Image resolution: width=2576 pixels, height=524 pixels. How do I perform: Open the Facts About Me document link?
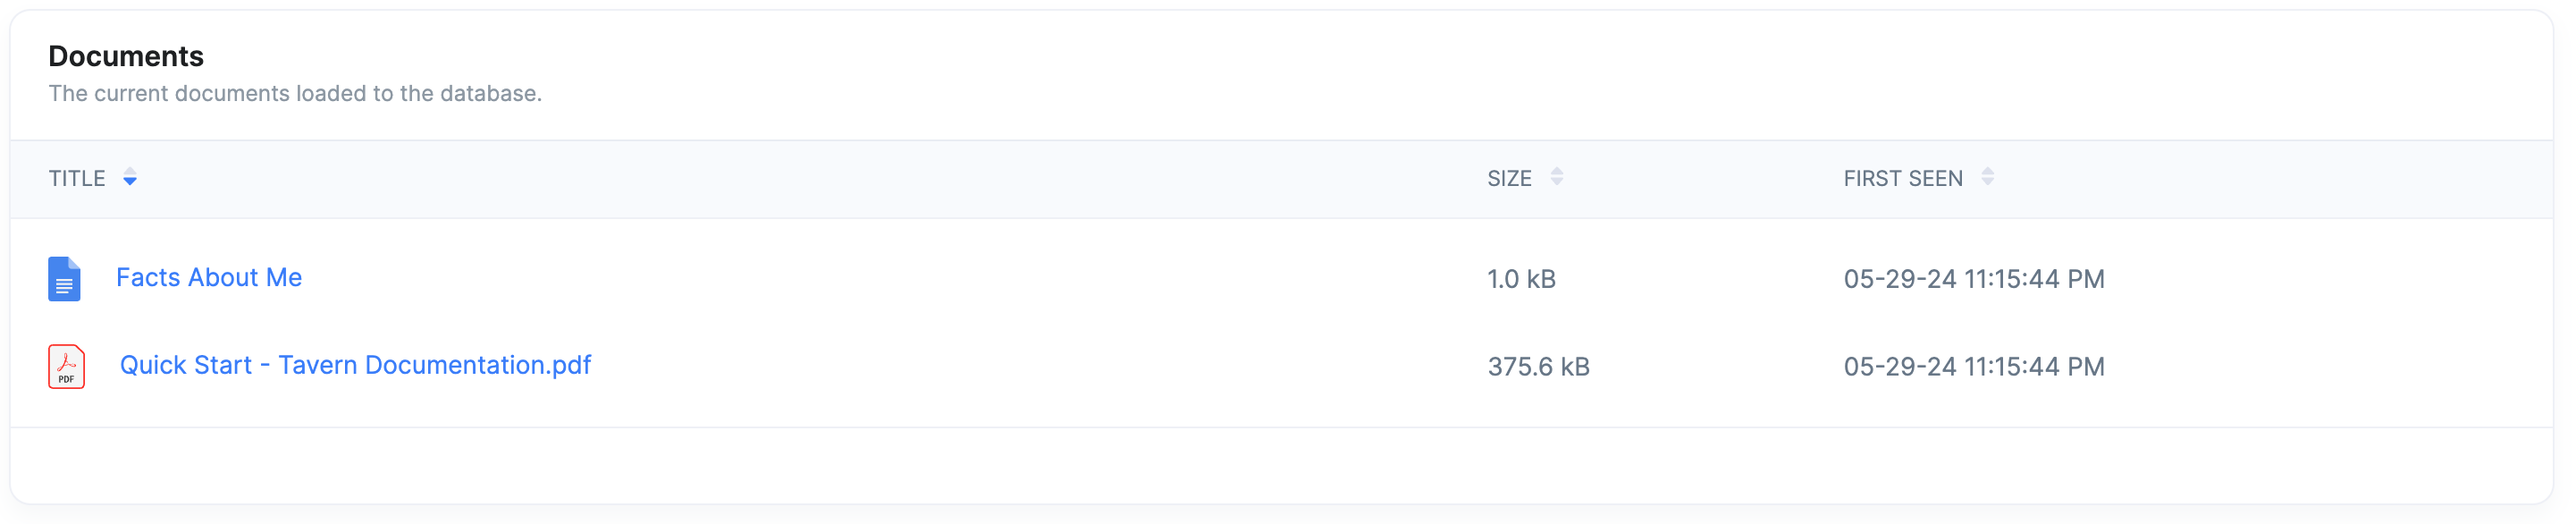tap(209, 277)
